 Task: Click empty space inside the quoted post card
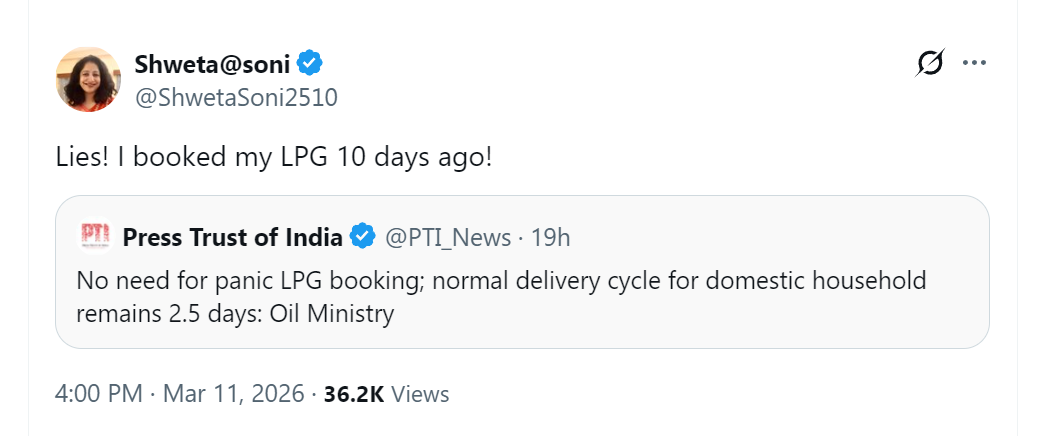point(780,238)
